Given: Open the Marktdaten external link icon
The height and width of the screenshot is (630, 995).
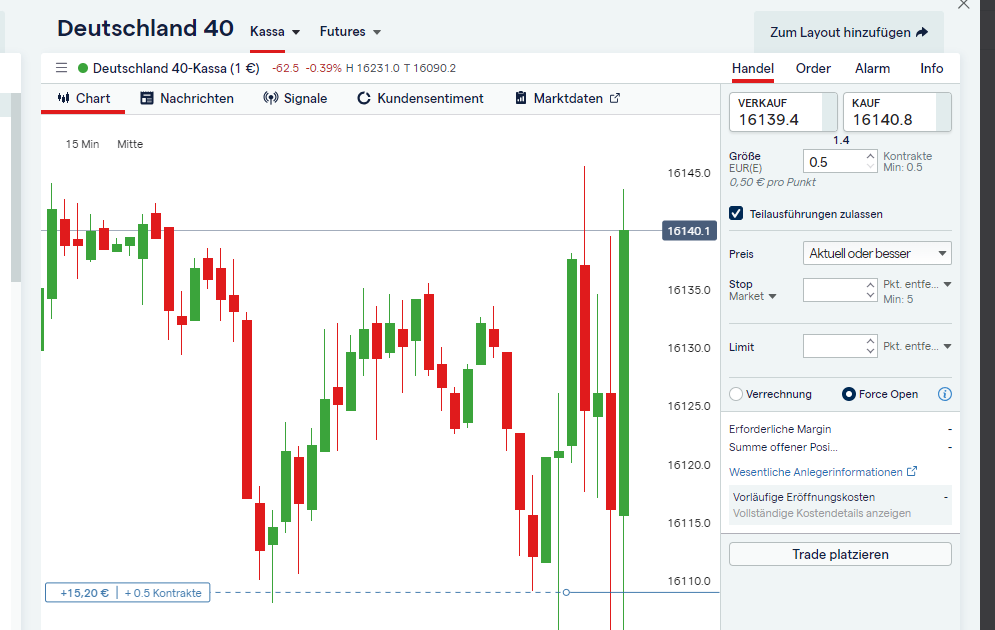Looking at the screenshot, I should pos(615,98).
